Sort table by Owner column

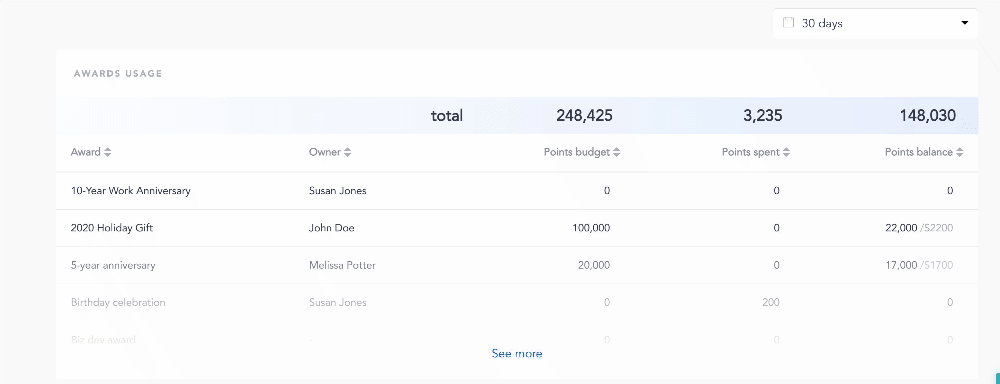coord(330,152)
